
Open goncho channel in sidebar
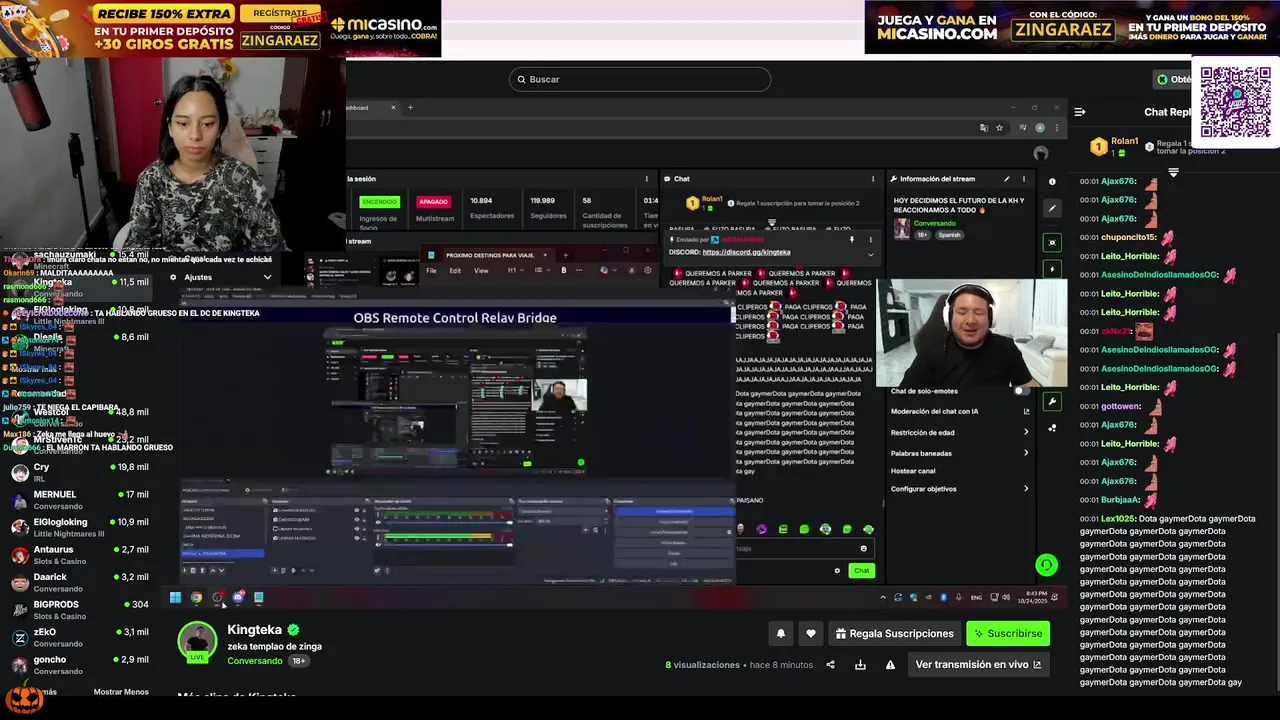tap(78, 665)
